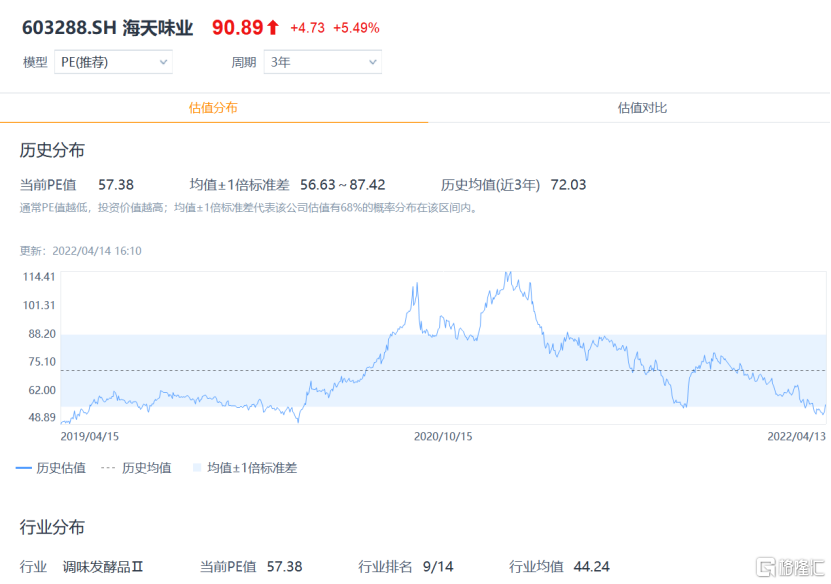This screenshot has height=584, width=831.
Task: Switch to the 估值分布 tab
Action: pyautogui.click(x=214, y=108)
